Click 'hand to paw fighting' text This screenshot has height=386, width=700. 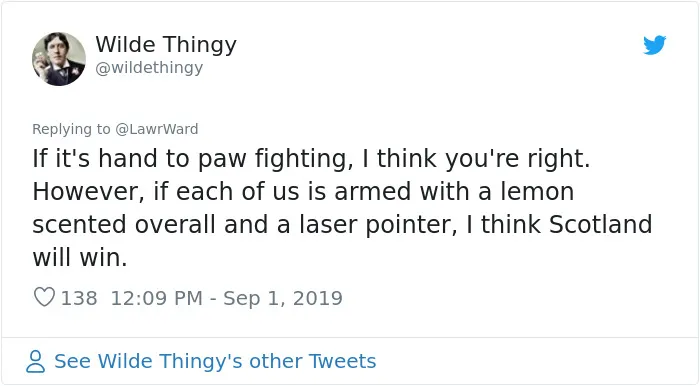click(x=226, y=159)
